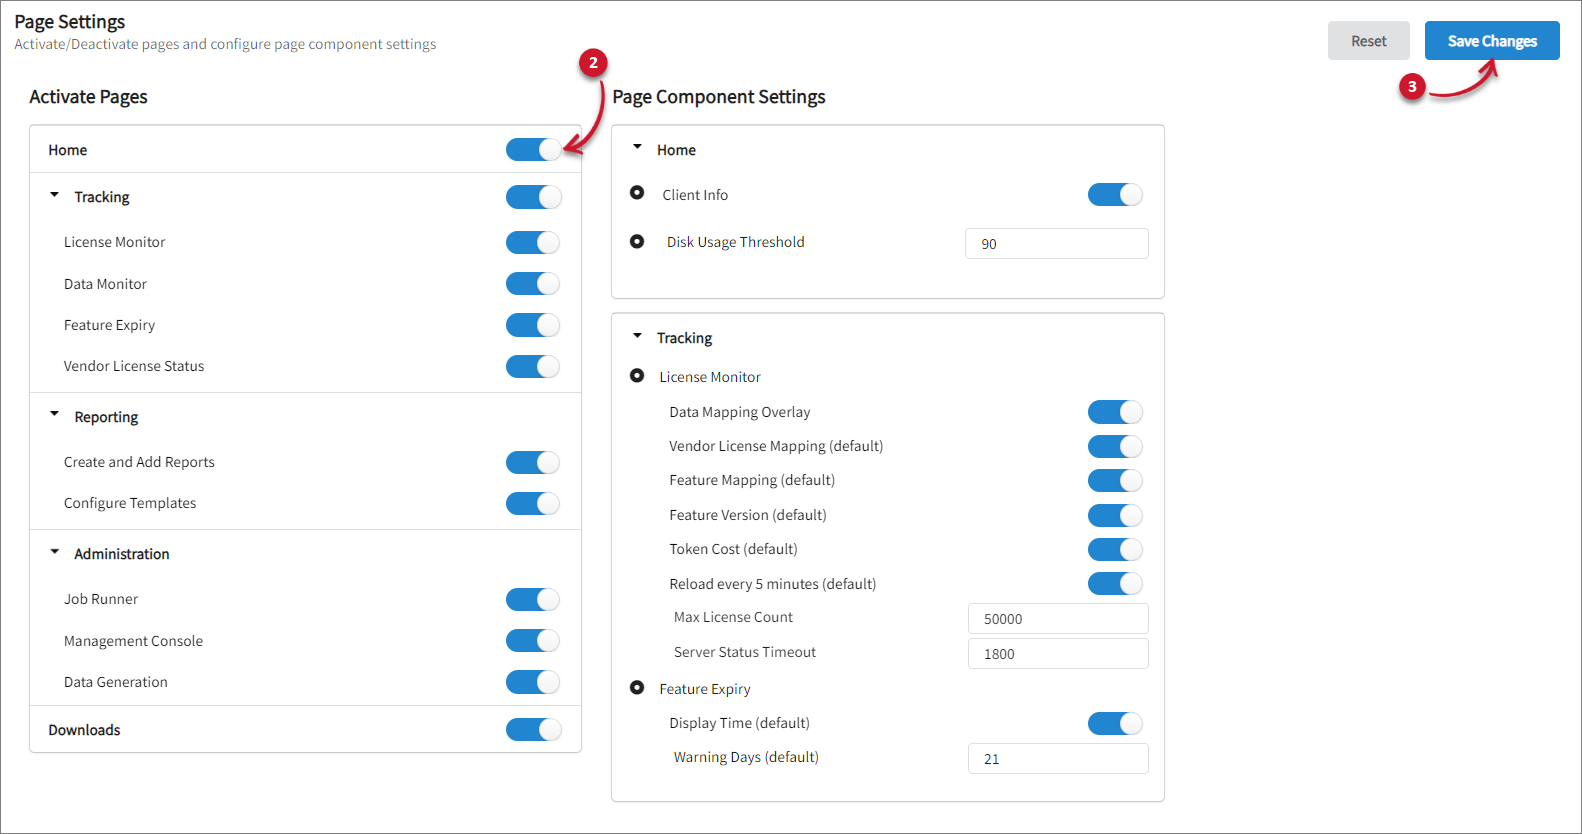Screen dimensions: 1582x834
Task: Turn off Data Mapping Overlay switch
Action: (1114, 412)
